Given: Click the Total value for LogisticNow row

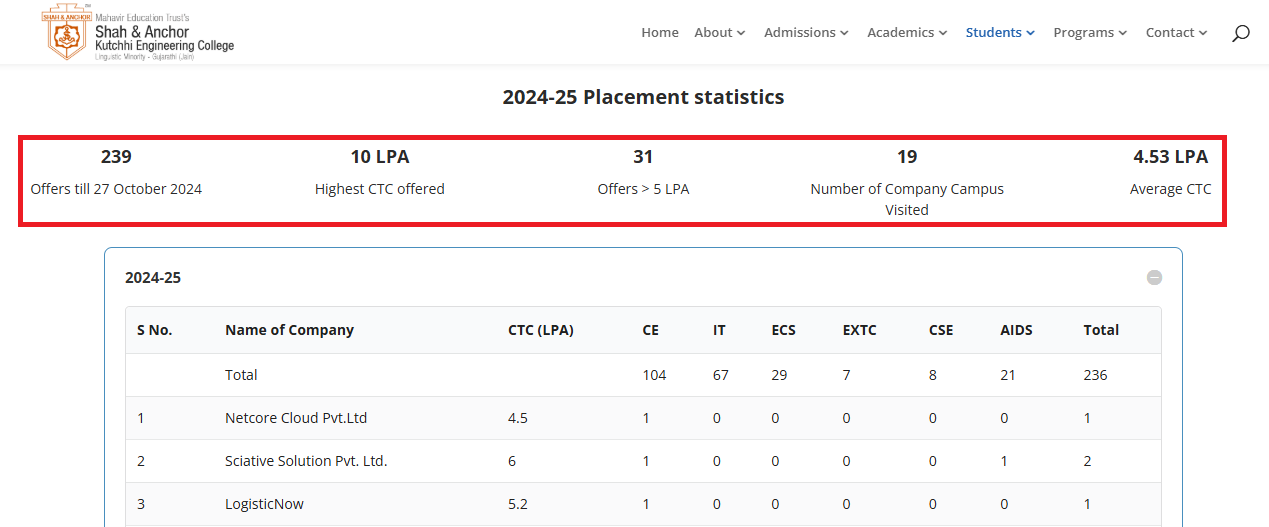Looking at the screenshot, I should (x=1087, y=504).
